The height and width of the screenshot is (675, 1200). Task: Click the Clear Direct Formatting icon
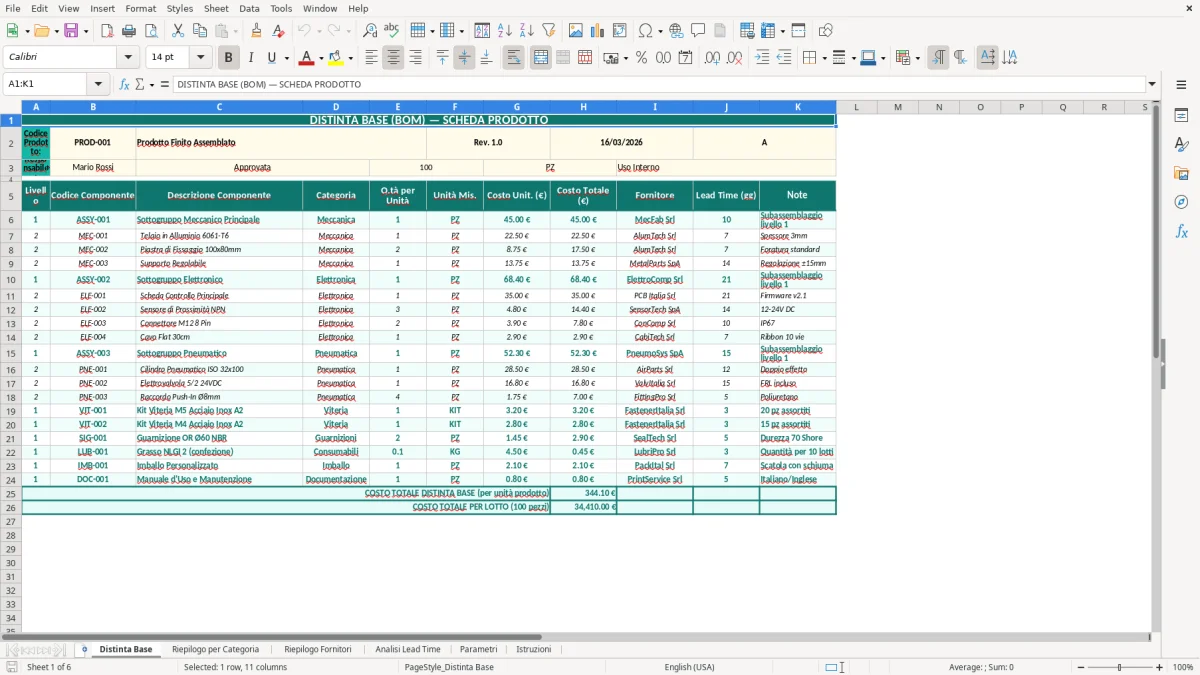pos(278,31)
